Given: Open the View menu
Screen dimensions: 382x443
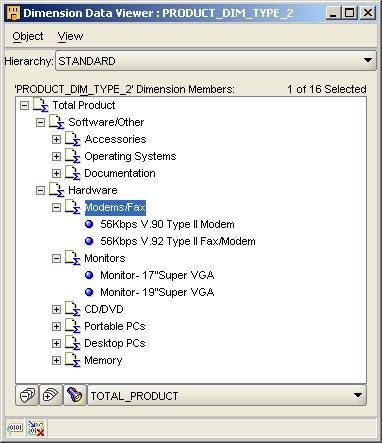Looking at the screenshot, I should (x=70, y=36).
